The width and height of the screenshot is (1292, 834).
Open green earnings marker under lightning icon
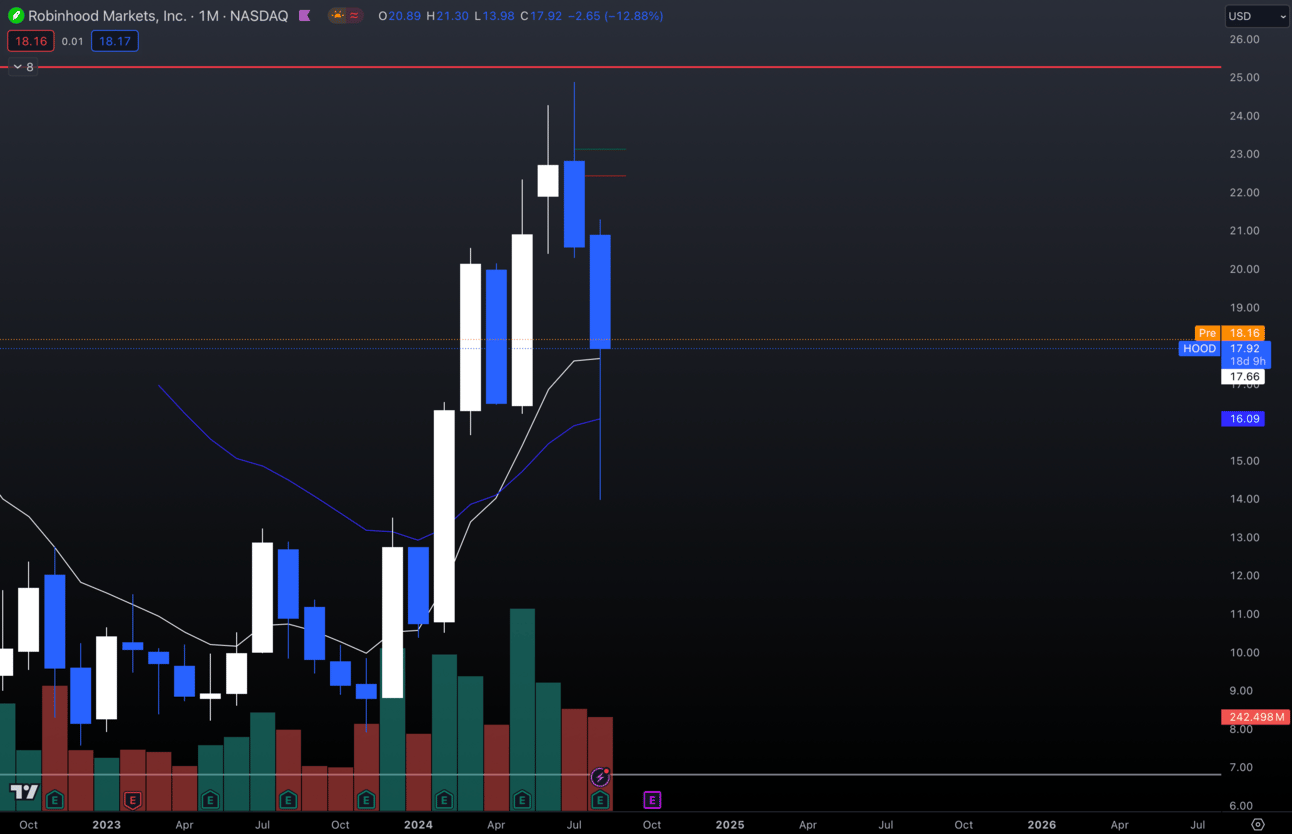[600, 800]
